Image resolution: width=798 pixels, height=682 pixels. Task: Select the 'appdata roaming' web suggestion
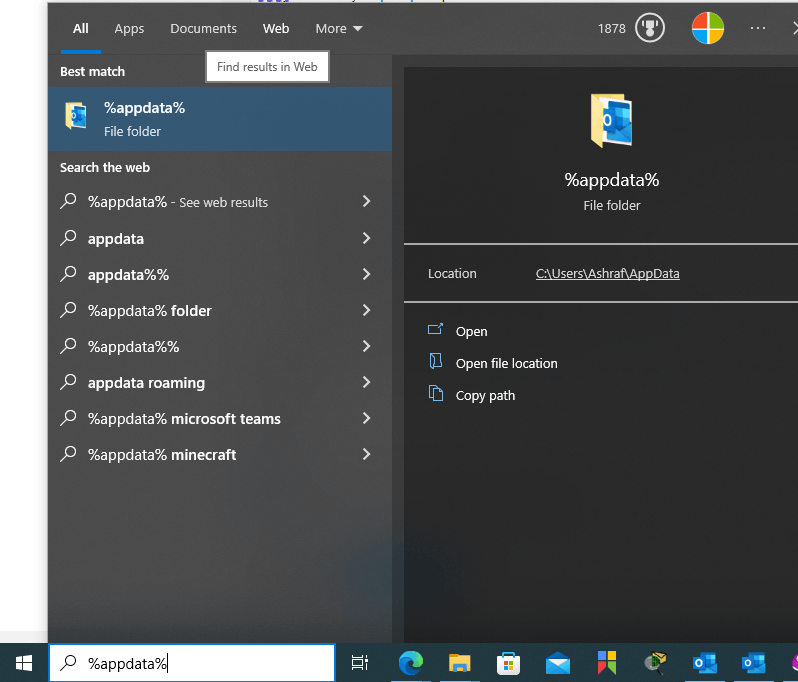click(220, 382)
